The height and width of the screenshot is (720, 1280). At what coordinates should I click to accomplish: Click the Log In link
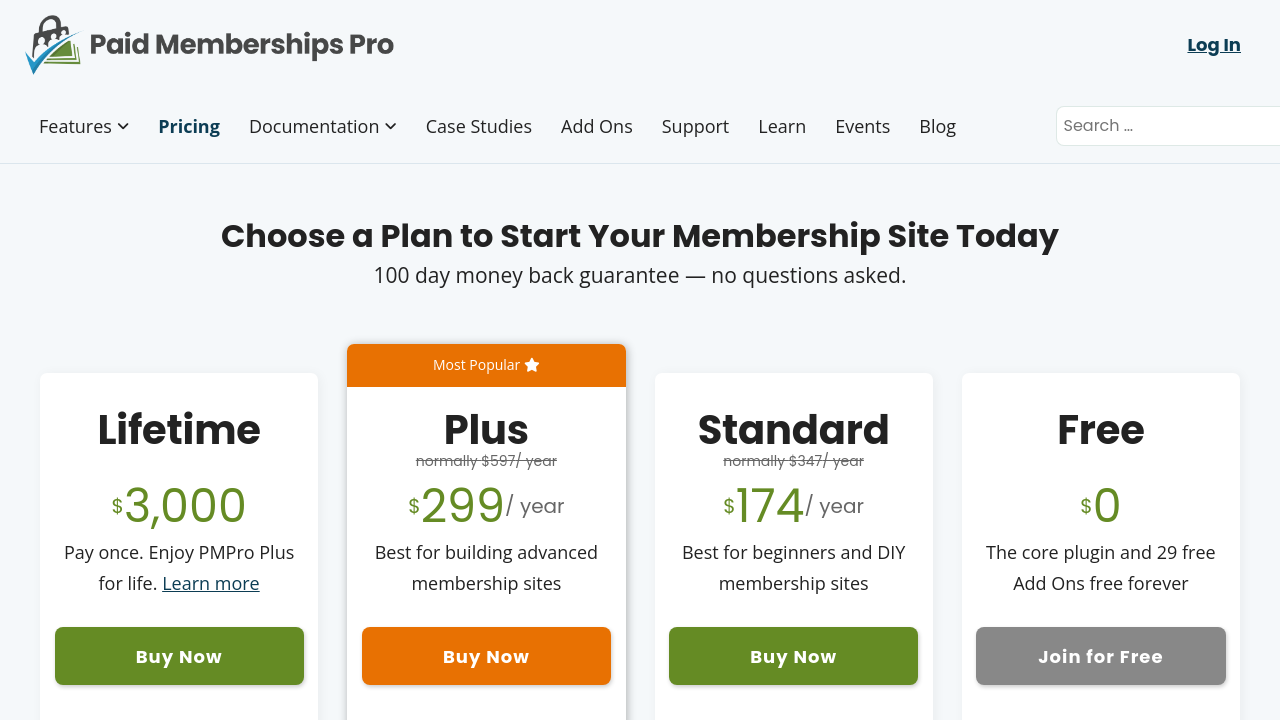point(1213,45)
